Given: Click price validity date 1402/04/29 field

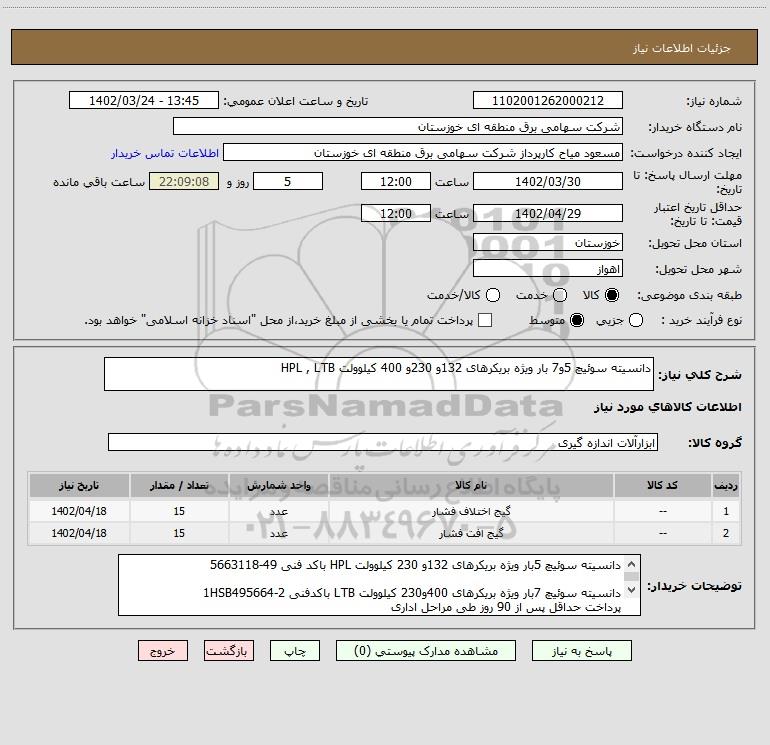Looking at the screenshot, I should click(x=548, y=213).
